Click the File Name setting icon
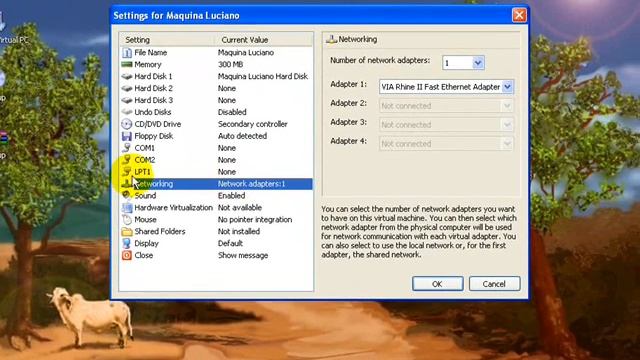 point(127,53)
